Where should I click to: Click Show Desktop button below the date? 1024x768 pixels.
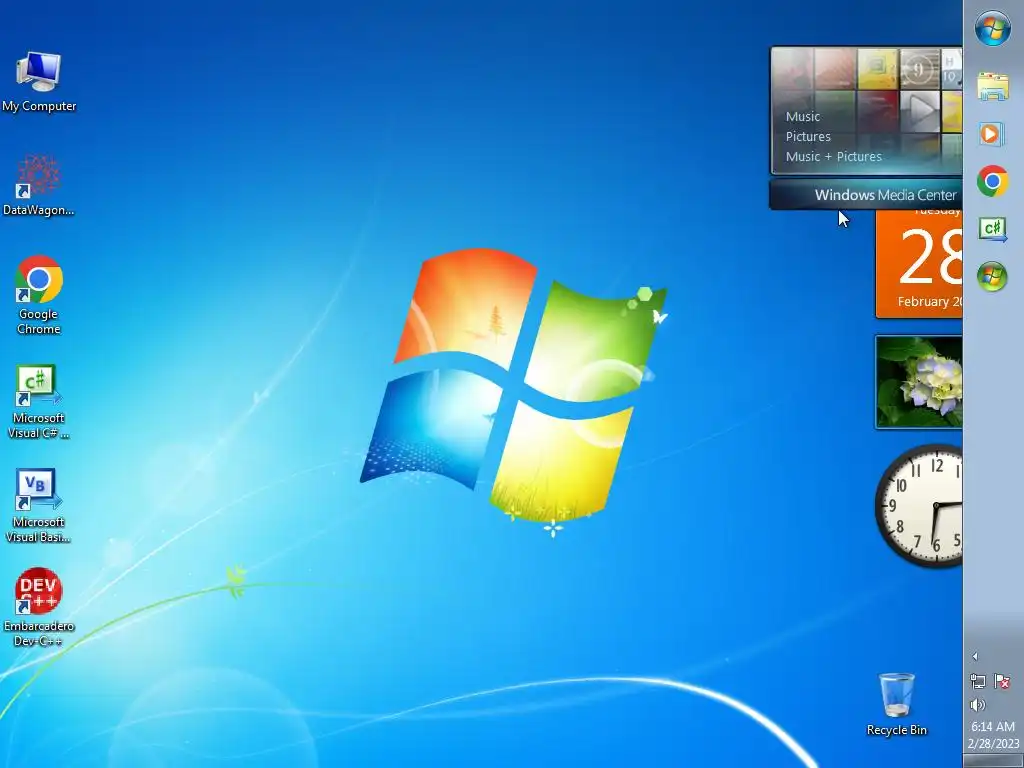click(x=993, y=761)
